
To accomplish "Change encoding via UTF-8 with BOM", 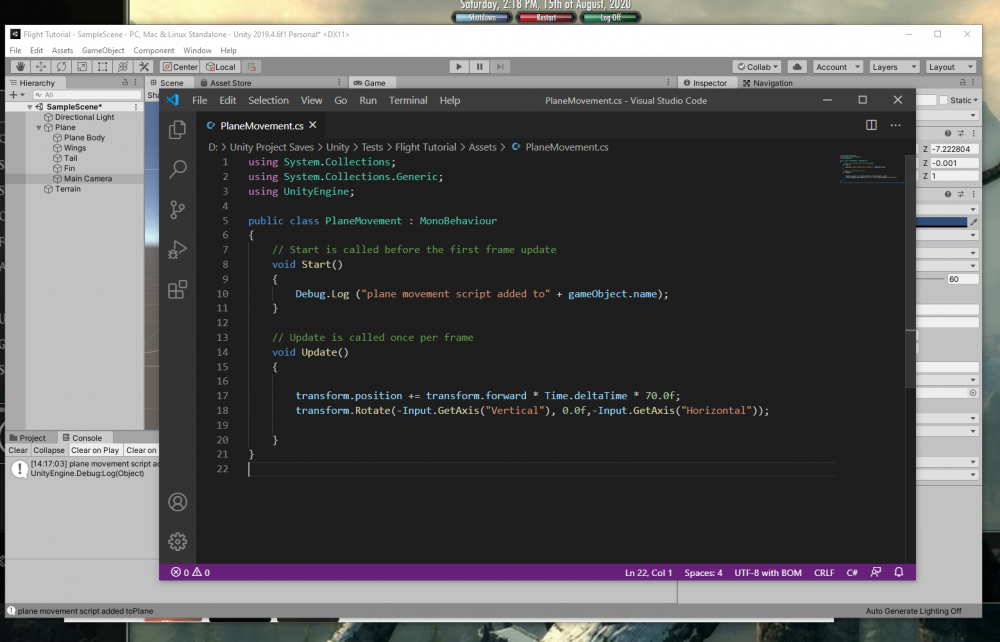I will point(768,573).
